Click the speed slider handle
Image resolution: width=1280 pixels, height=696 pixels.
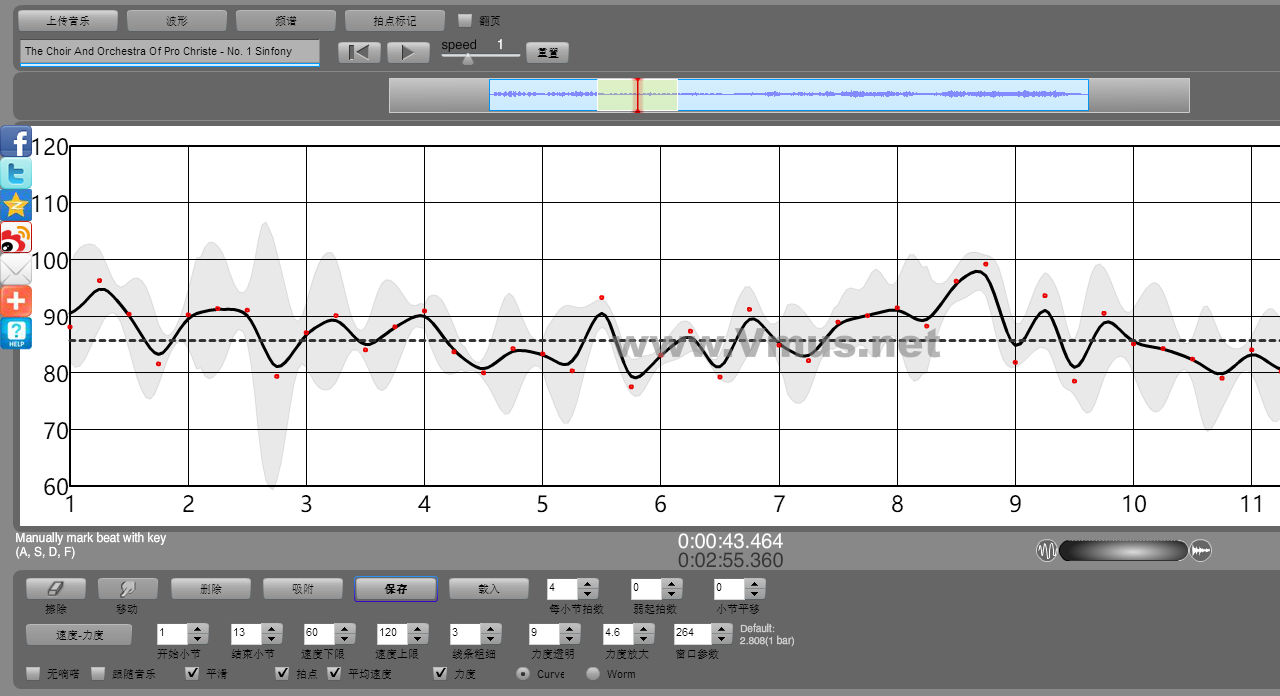click(468, 59)
